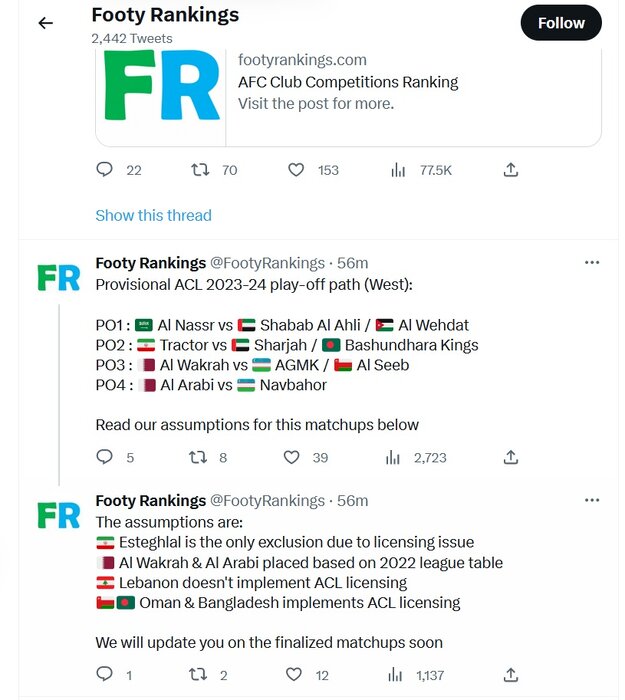Like the assumptions tweet with 12 likes
Viewport: 625px width, 700px height.
coord(294,675)
